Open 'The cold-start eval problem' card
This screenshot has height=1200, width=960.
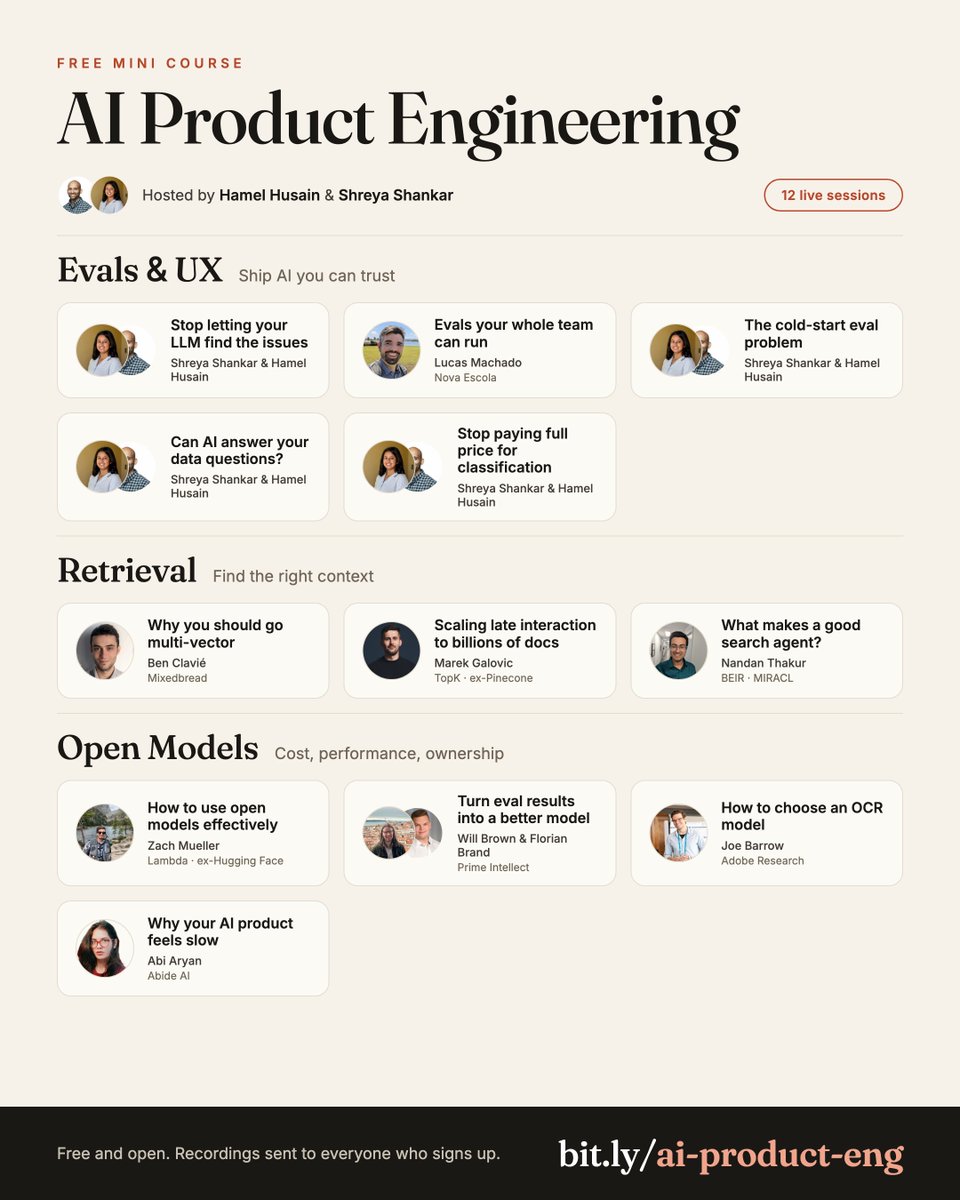click(766, 350)
